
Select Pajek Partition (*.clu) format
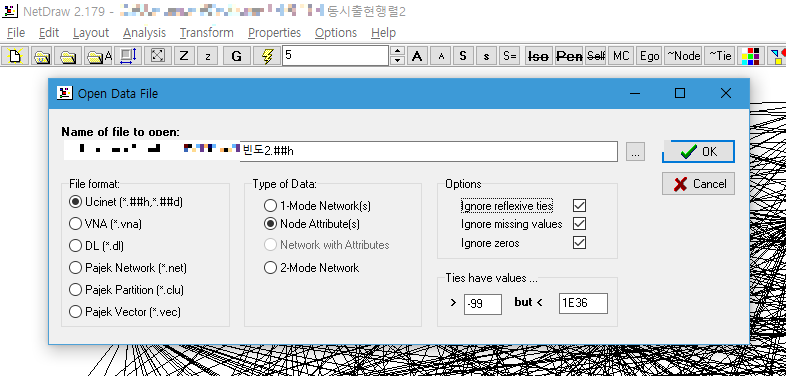pyautogui.click(x=126, y=290)
